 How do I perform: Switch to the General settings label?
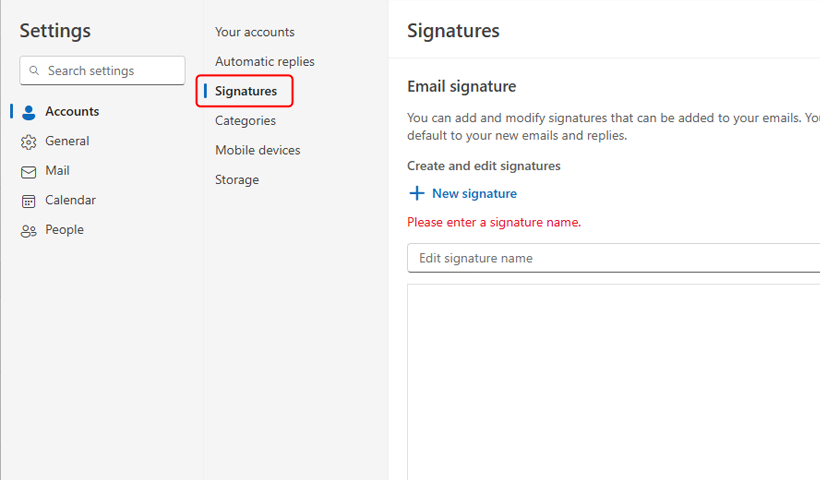(67, 141)
